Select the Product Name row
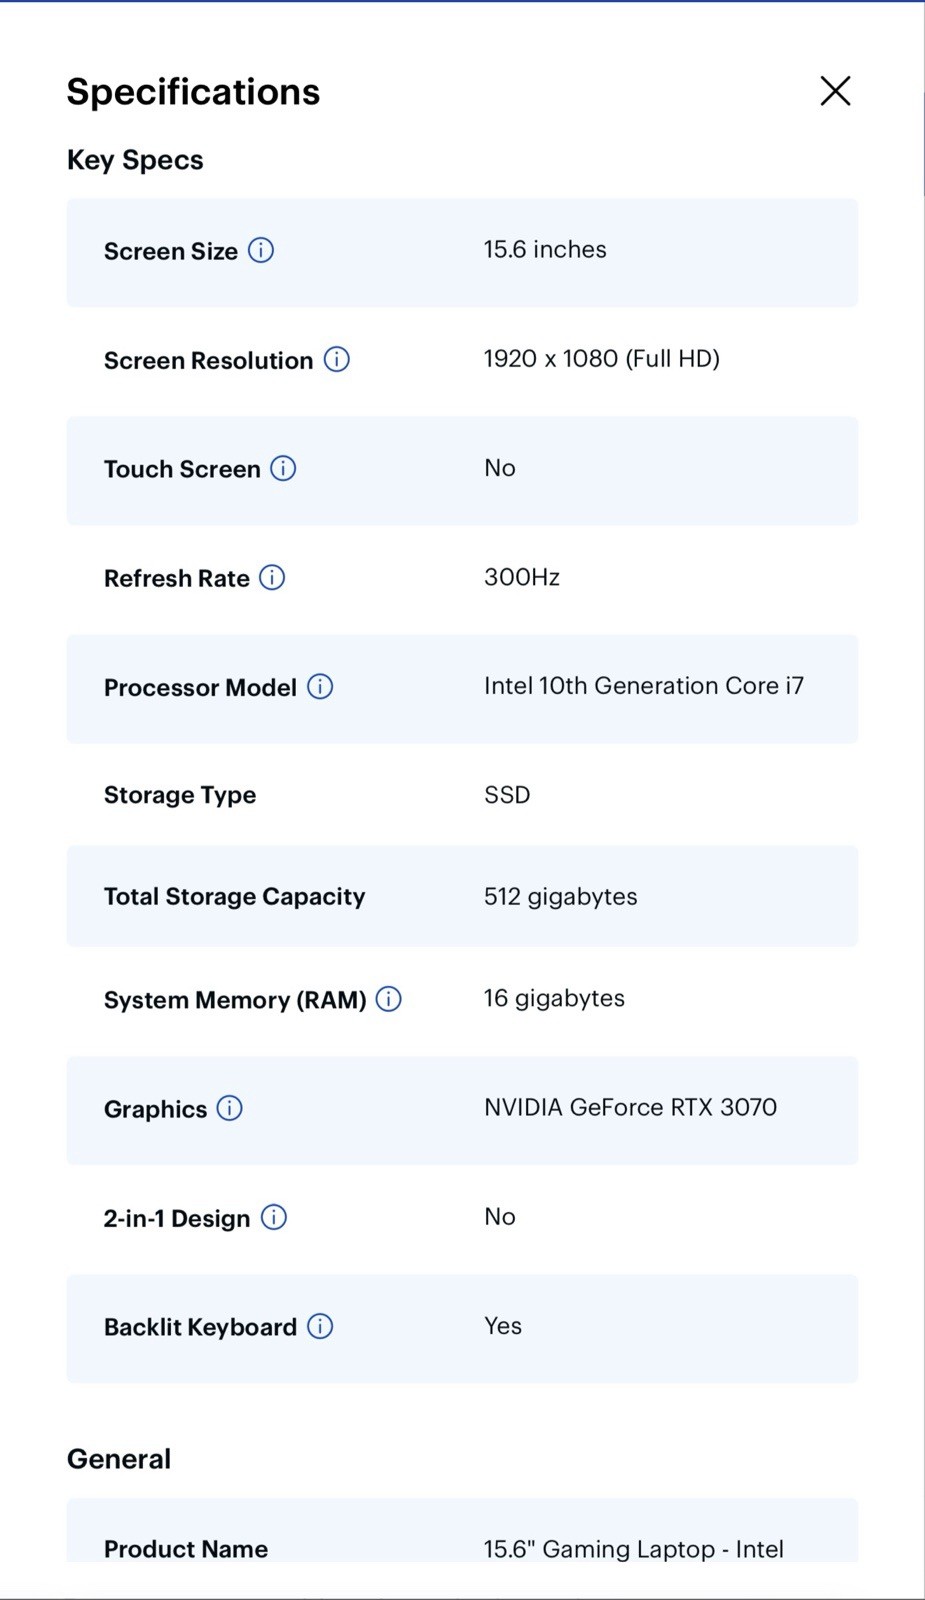Image resolution: width=925 pixels, height=1600 pixels. 462,1531
